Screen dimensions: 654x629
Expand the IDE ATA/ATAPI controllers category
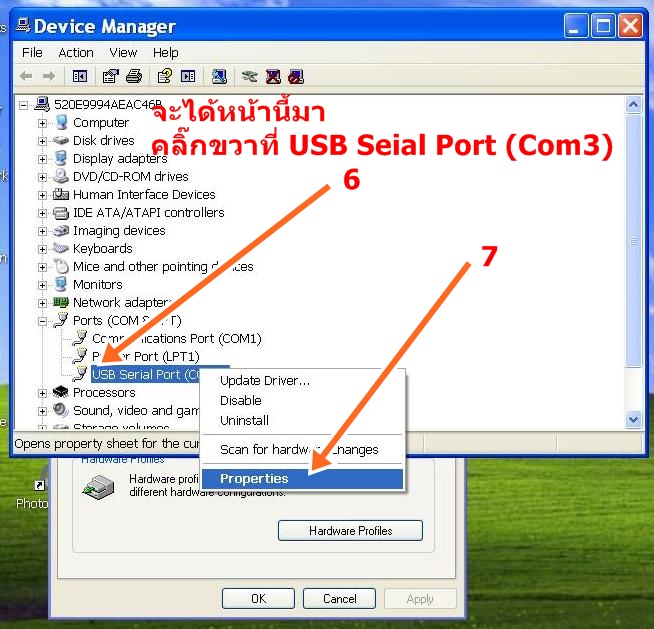[x=42, y=214]
